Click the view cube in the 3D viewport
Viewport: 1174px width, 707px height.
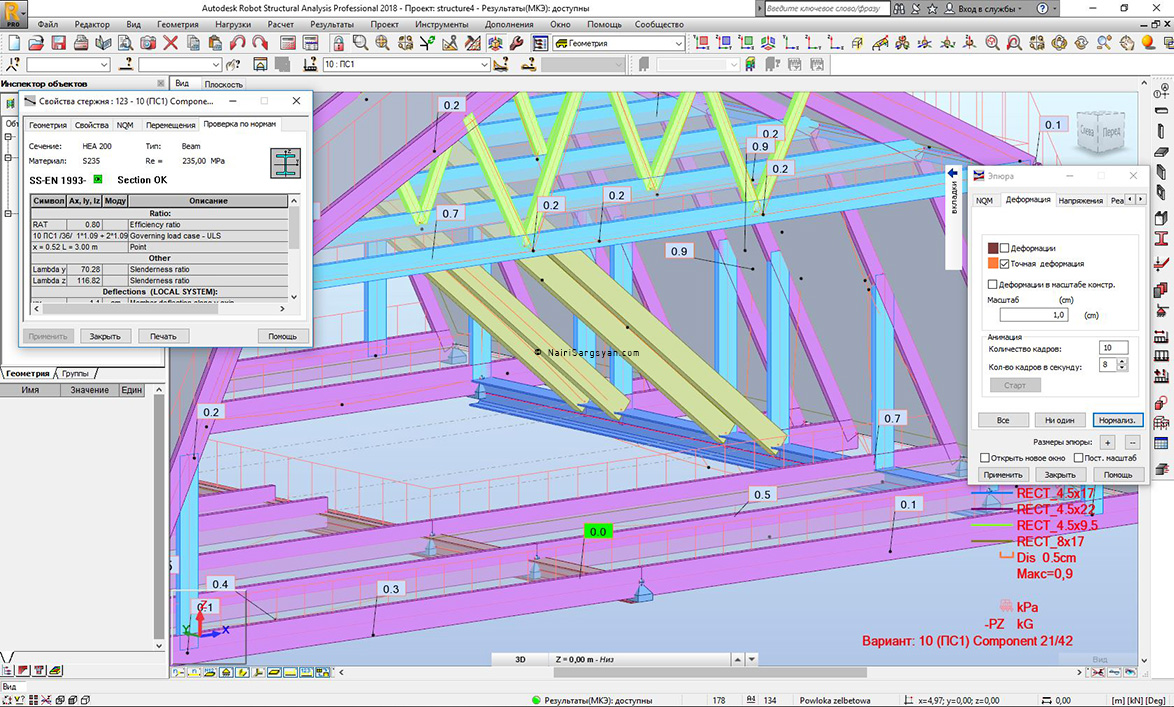tap(1100, 133)
